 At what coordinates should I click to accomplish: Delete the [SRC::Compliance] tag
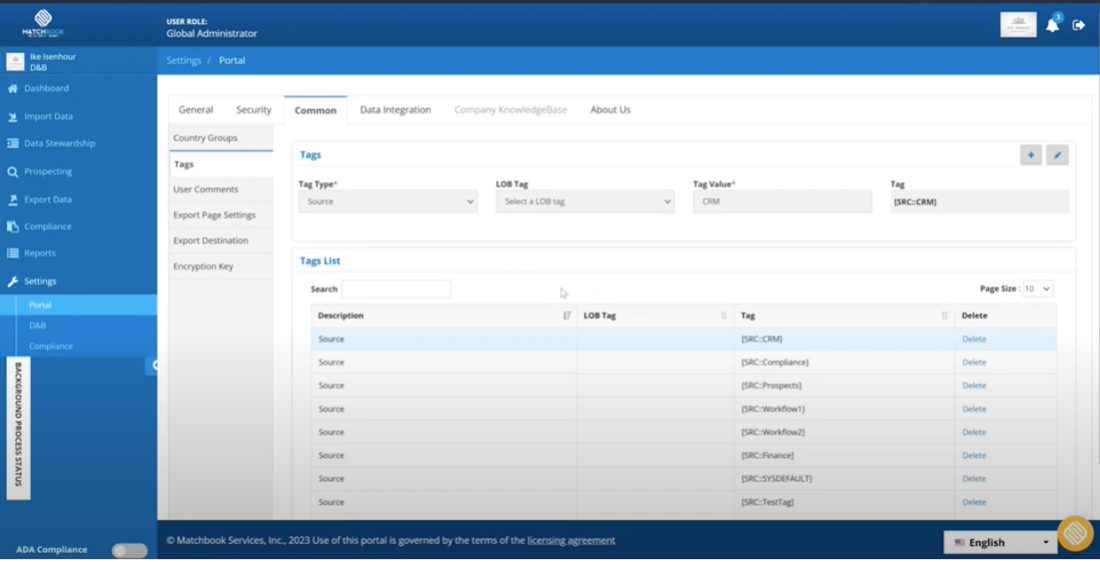(974, 362)
